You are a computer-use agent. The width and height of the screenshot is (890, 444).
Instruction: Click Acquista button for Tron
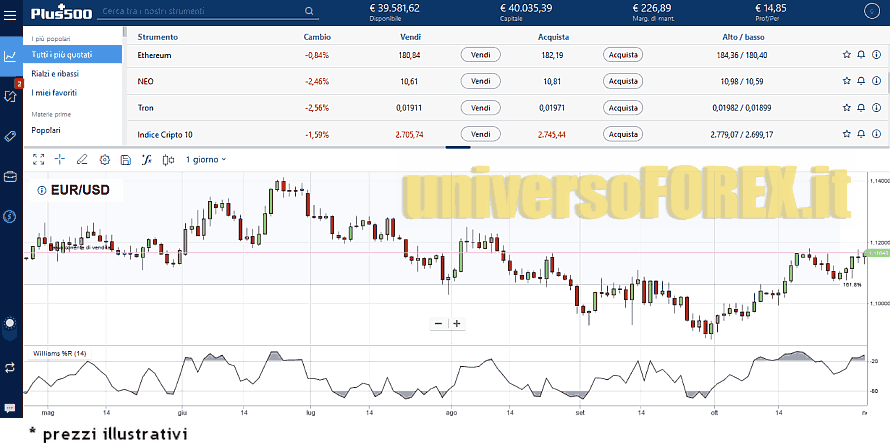point(622,107)
